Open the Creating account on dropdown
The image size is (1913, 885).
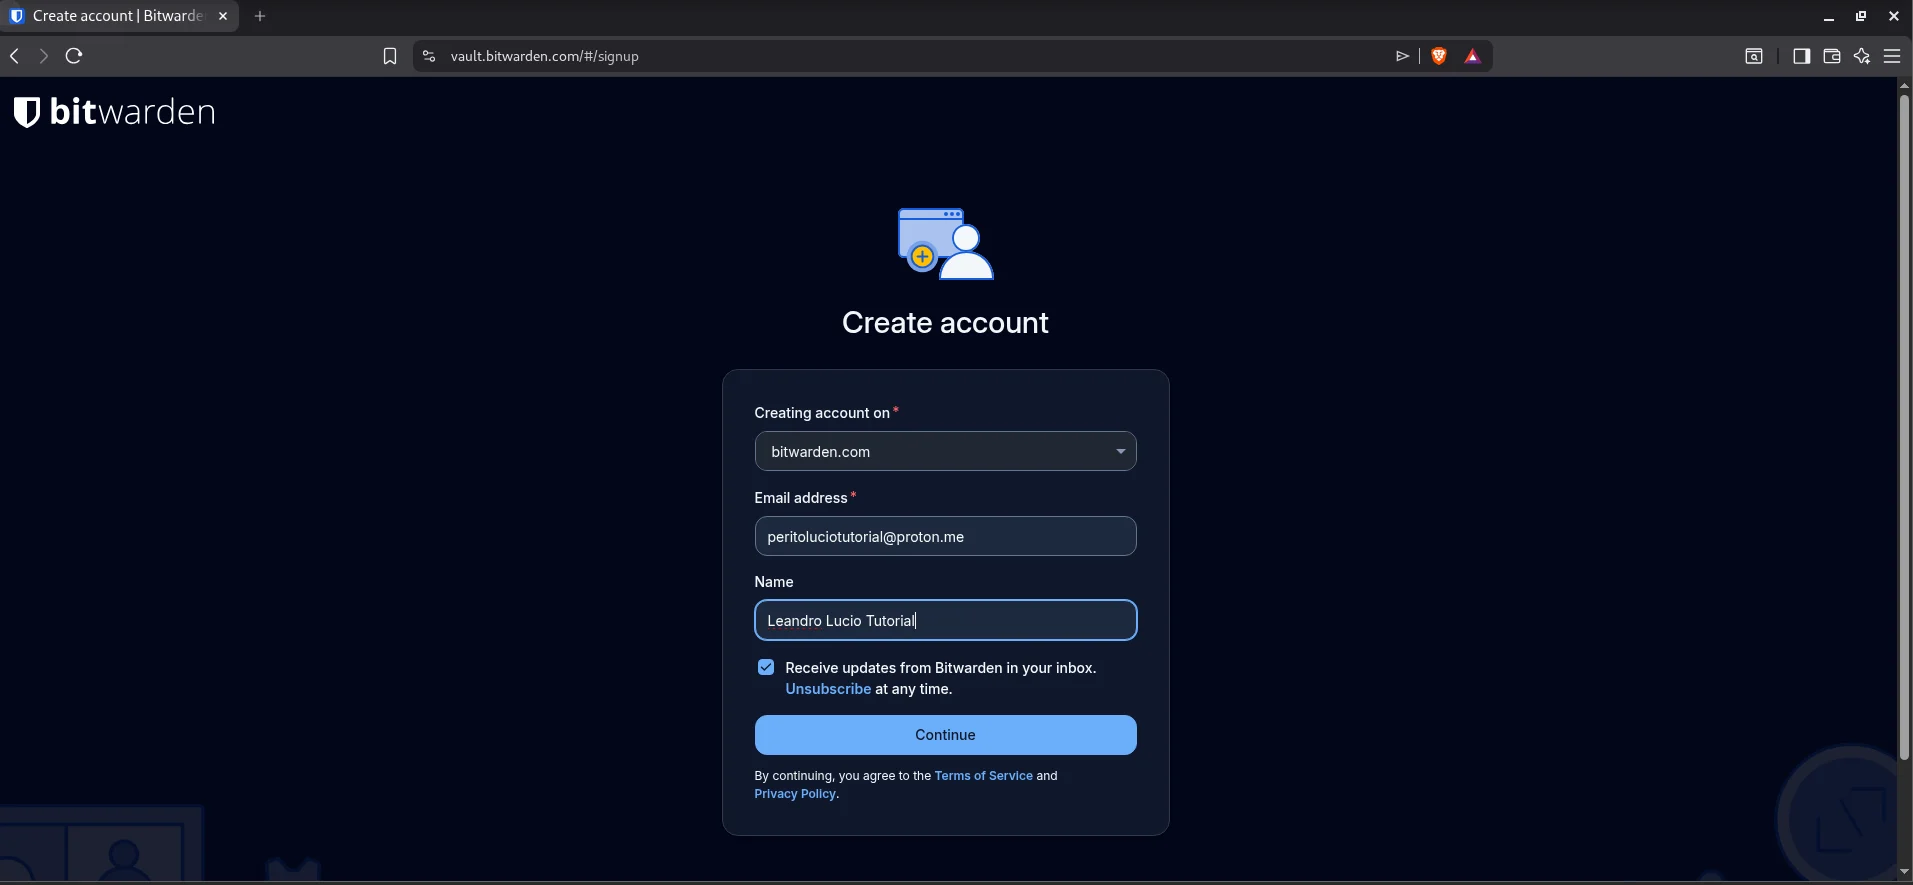[945, 451]
